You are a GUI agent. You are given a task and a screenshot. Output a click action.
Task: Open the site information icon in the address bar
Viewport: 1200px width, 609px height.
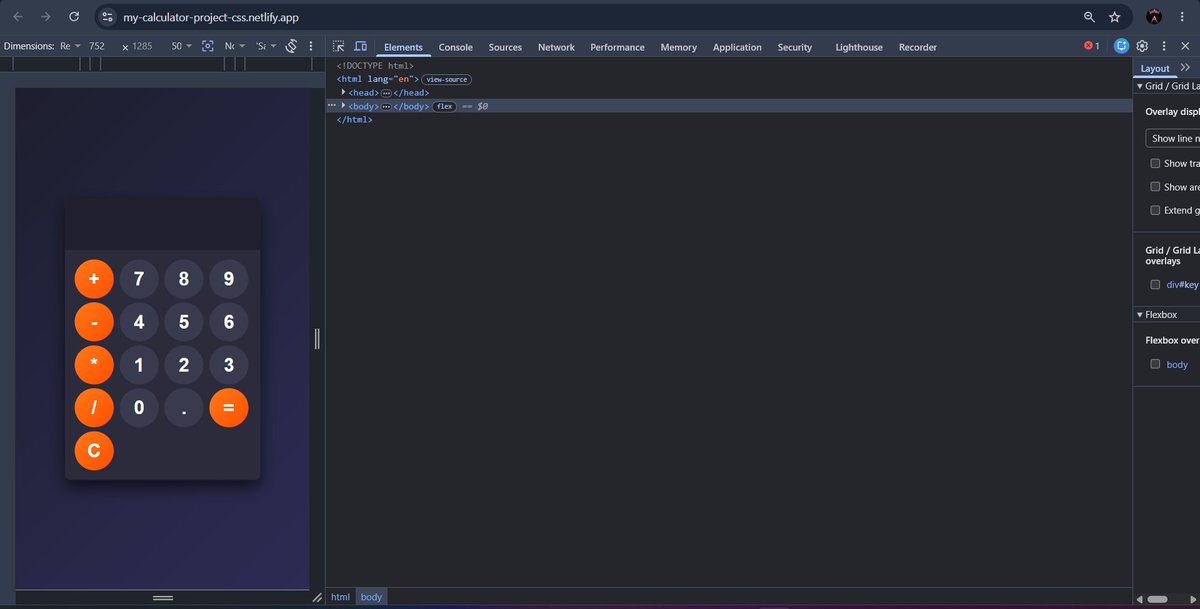point(109,17)
